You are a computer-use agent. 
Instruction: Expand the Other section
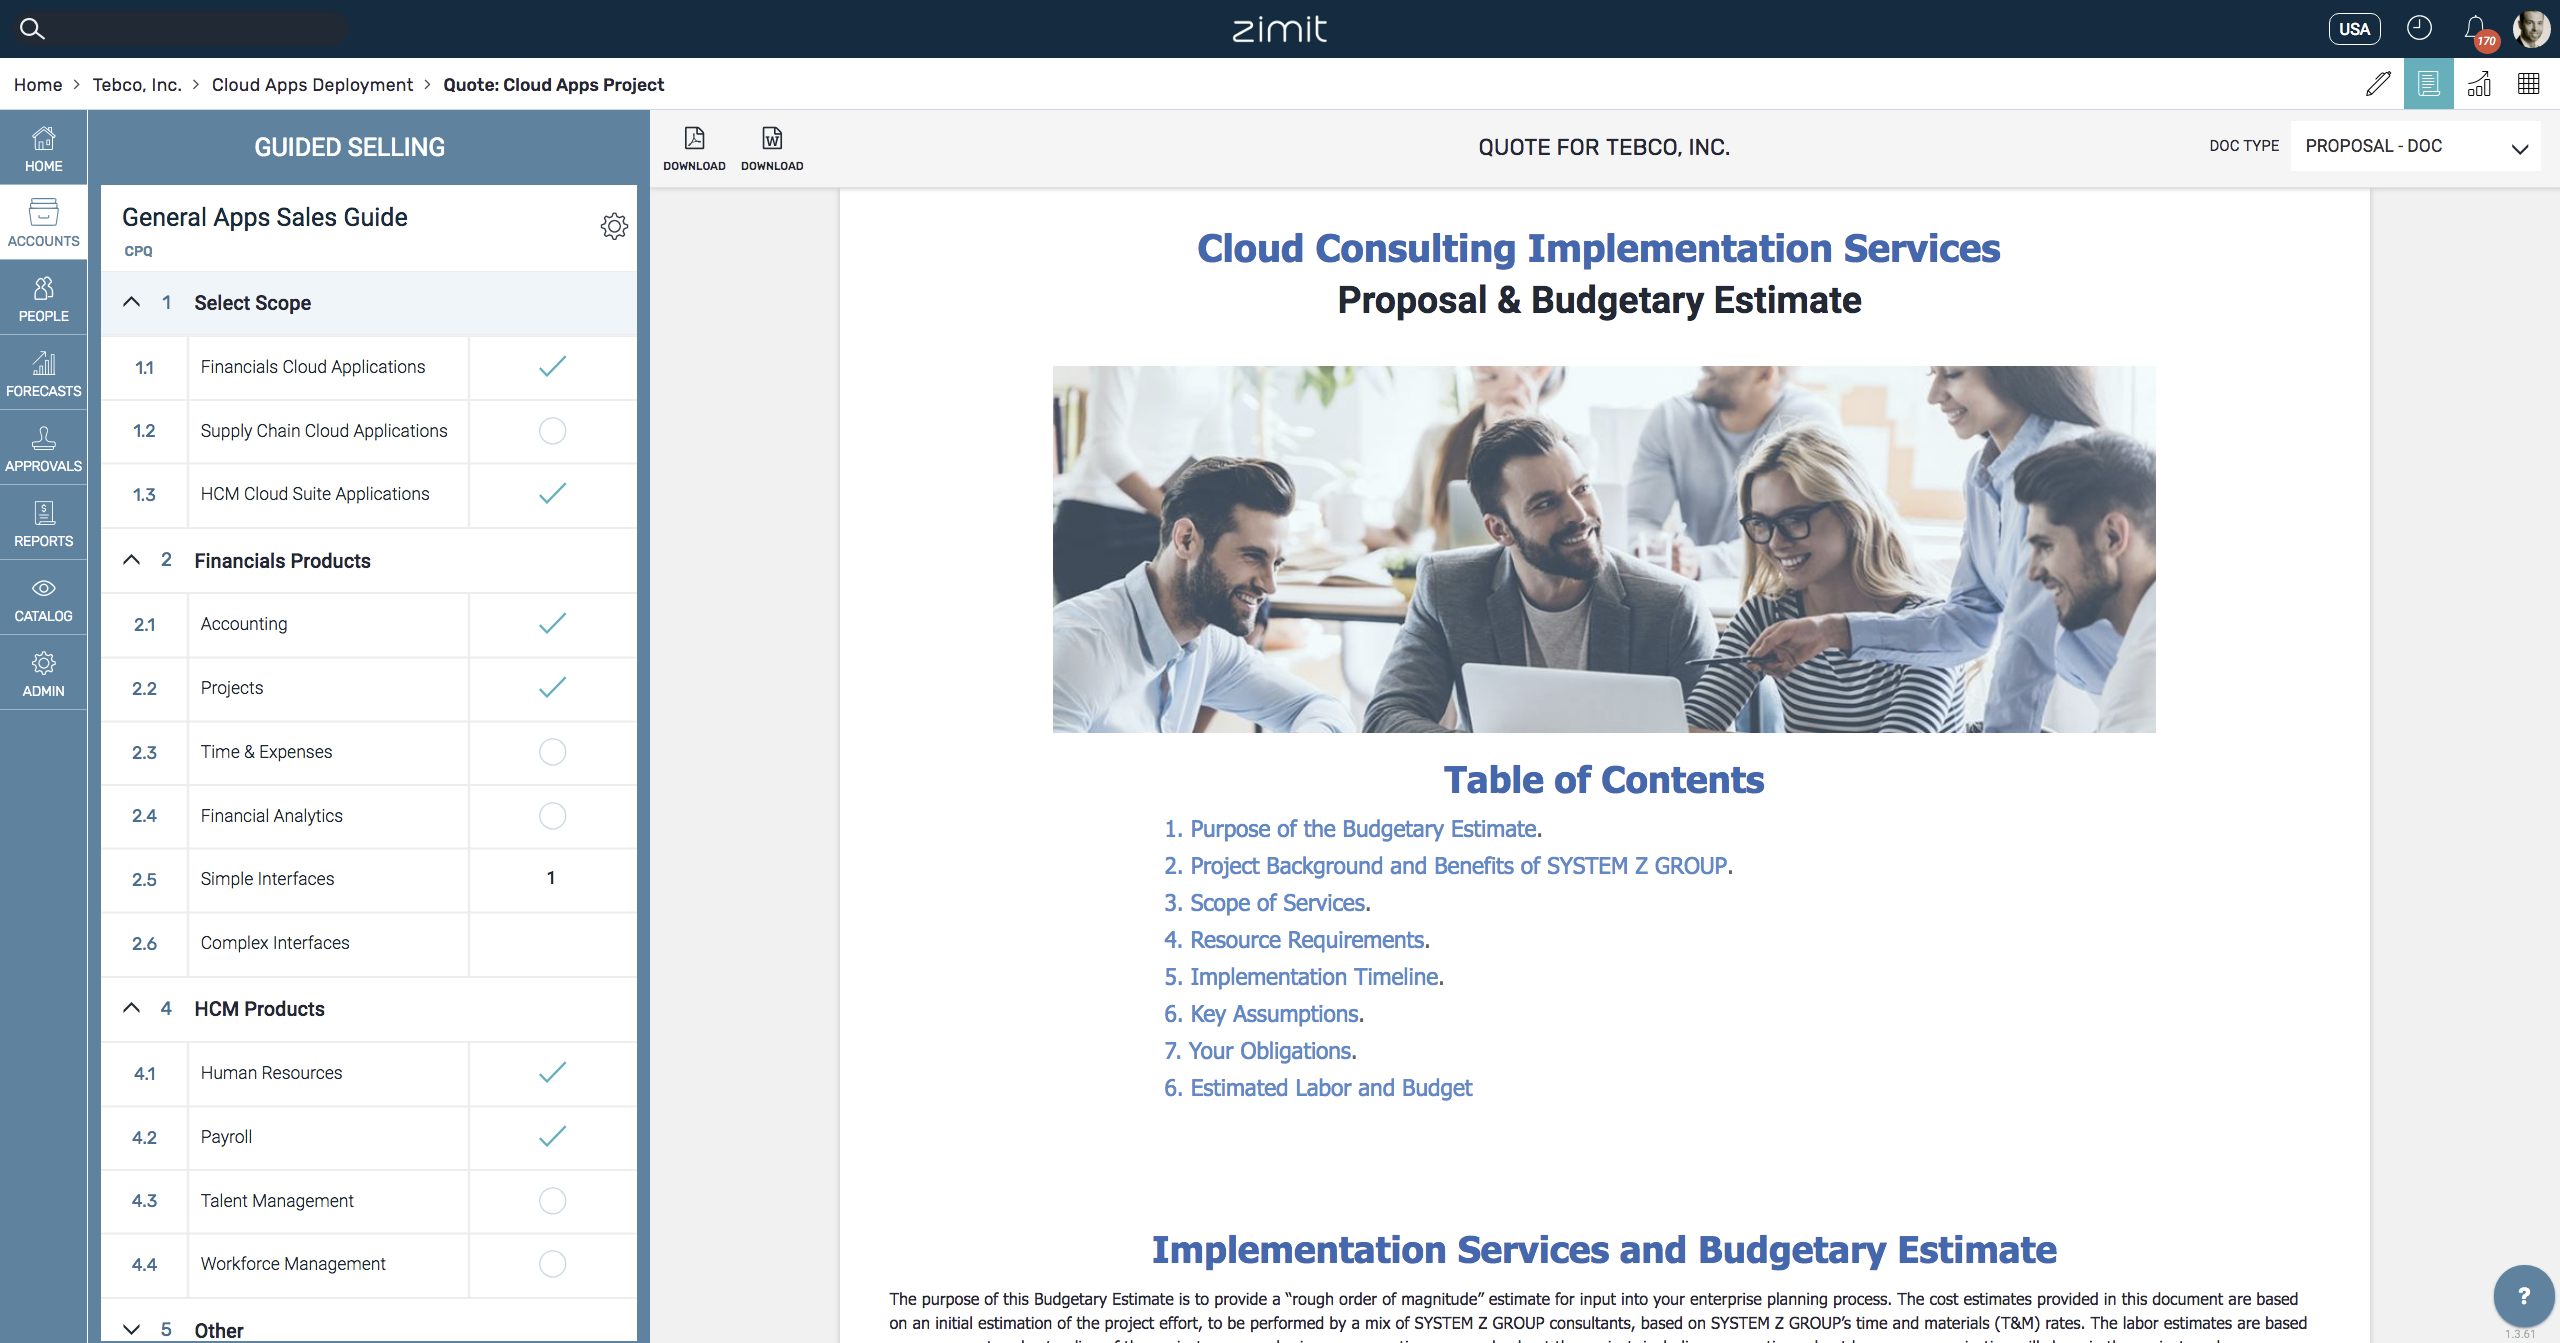click(x=131, y=1329)
